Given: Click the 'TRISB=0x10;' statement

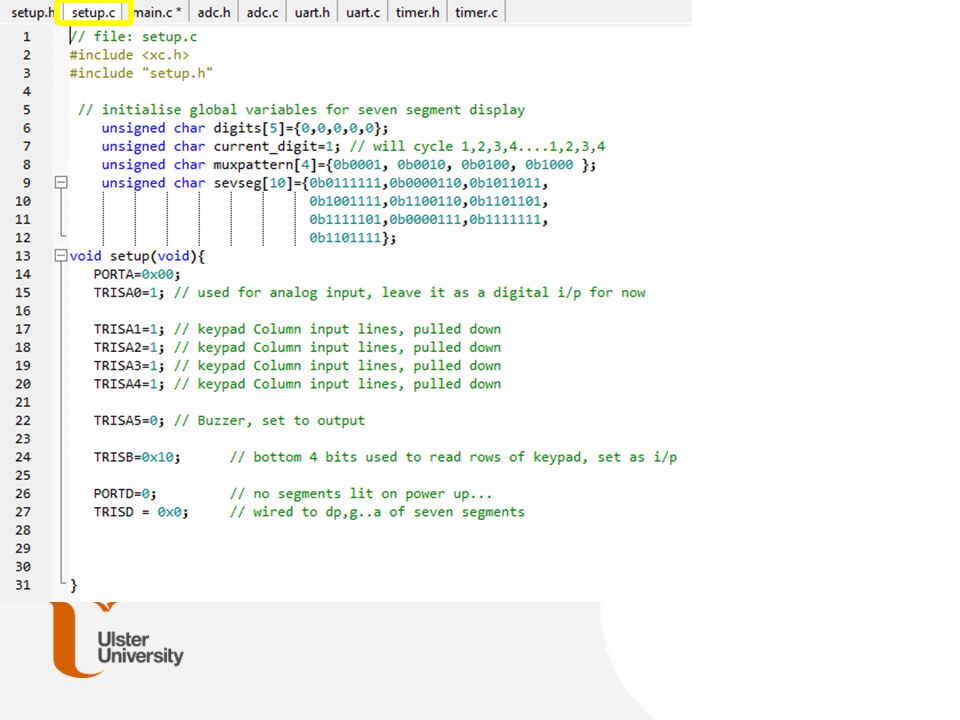Looking at the screenshot, I should point(137,457).
